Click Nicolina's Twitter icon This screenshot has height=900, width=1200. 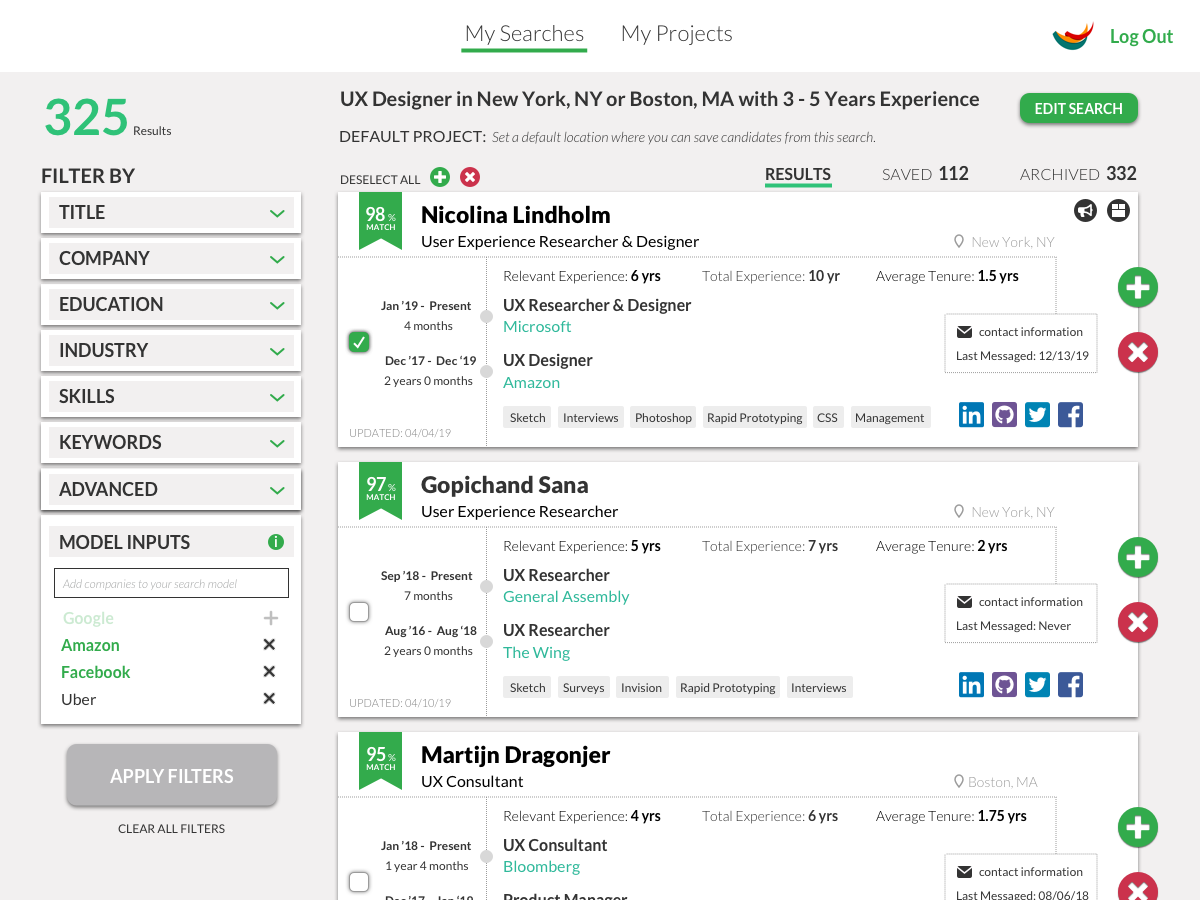pos(1037,414)
